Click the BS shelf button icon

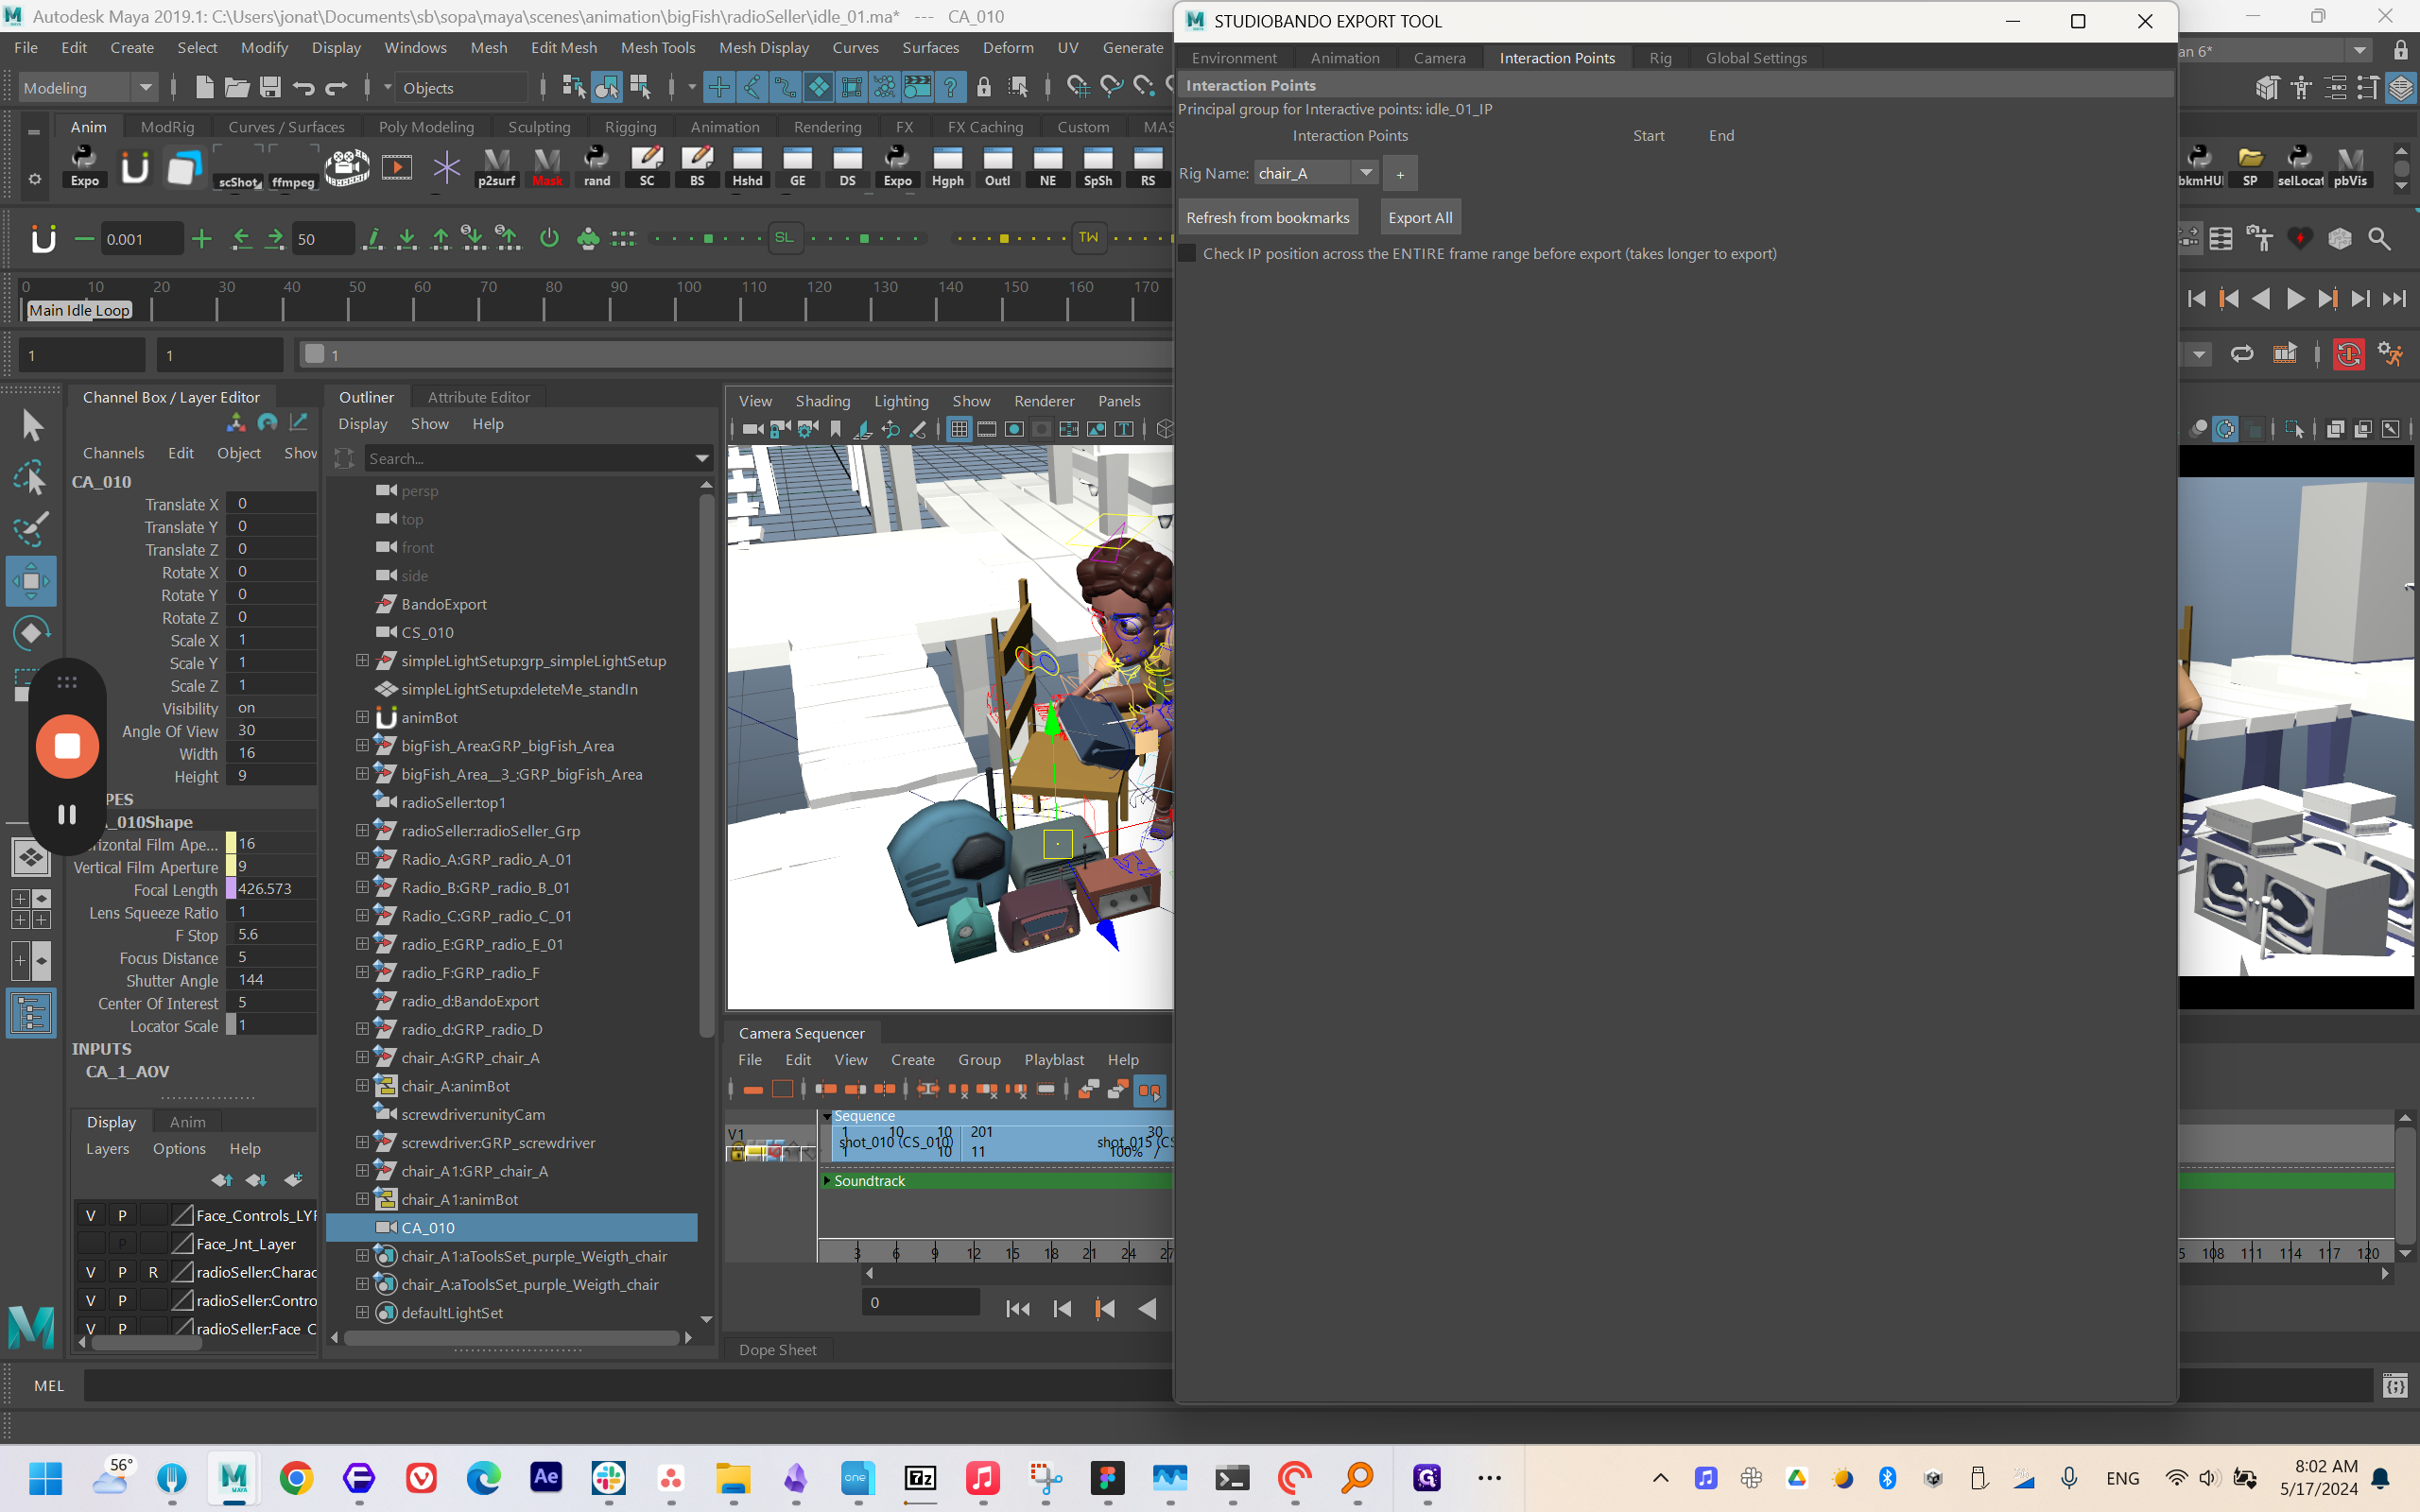click(x=697, y=166)
